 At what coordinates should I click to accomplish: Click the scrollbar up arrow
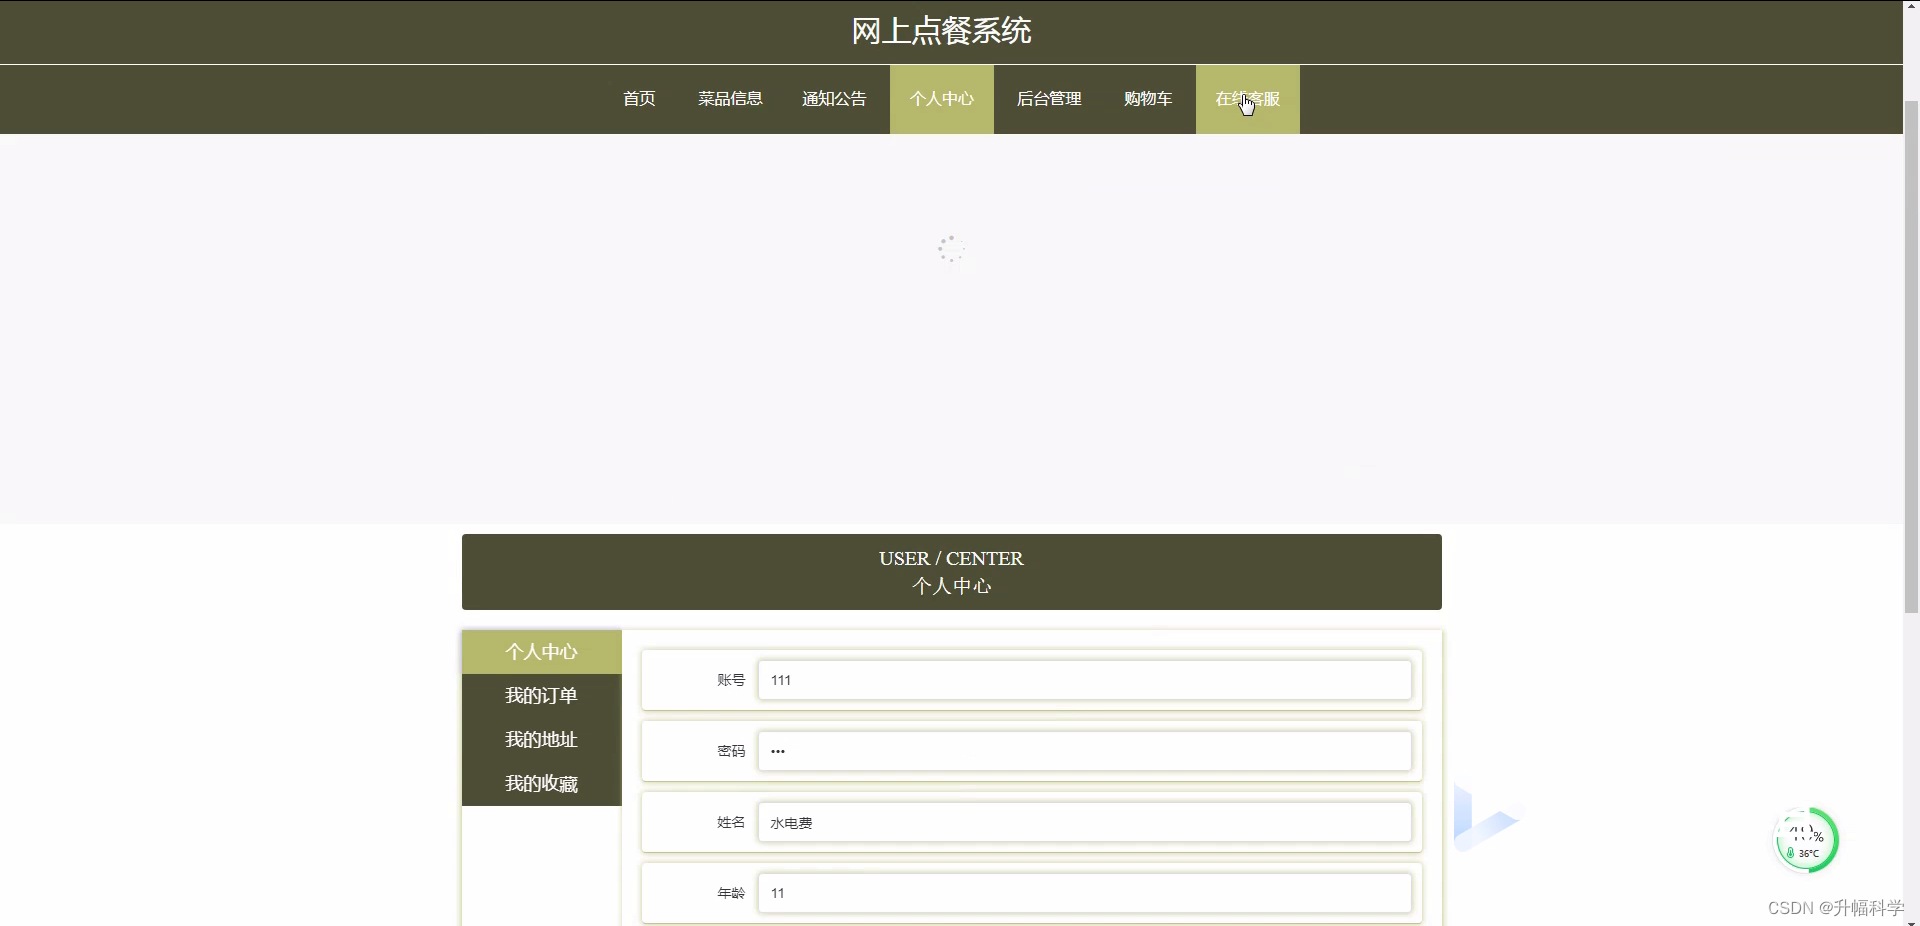(x=1911, y=6)
